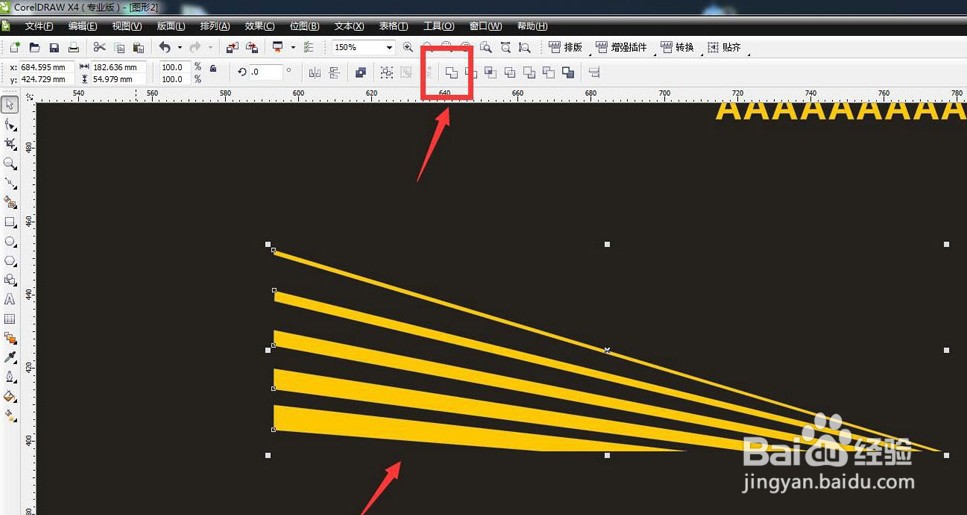This screenshot has width=967, height=515.
Task: Click the x position field 684.595 mm
Action: pos(47,67)
